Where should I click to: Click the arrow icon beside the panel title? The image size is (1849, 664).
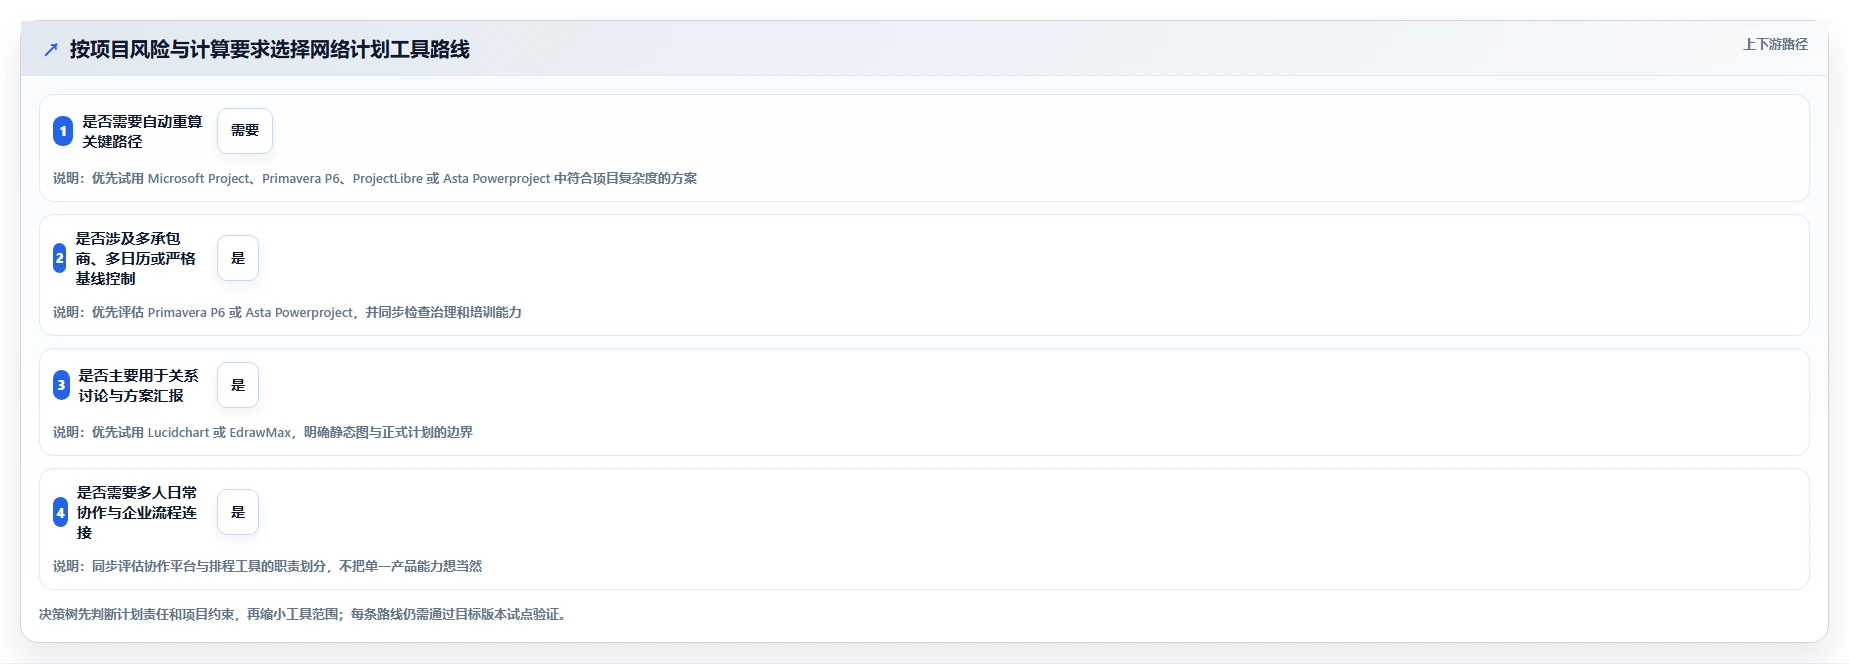[51, 49]
